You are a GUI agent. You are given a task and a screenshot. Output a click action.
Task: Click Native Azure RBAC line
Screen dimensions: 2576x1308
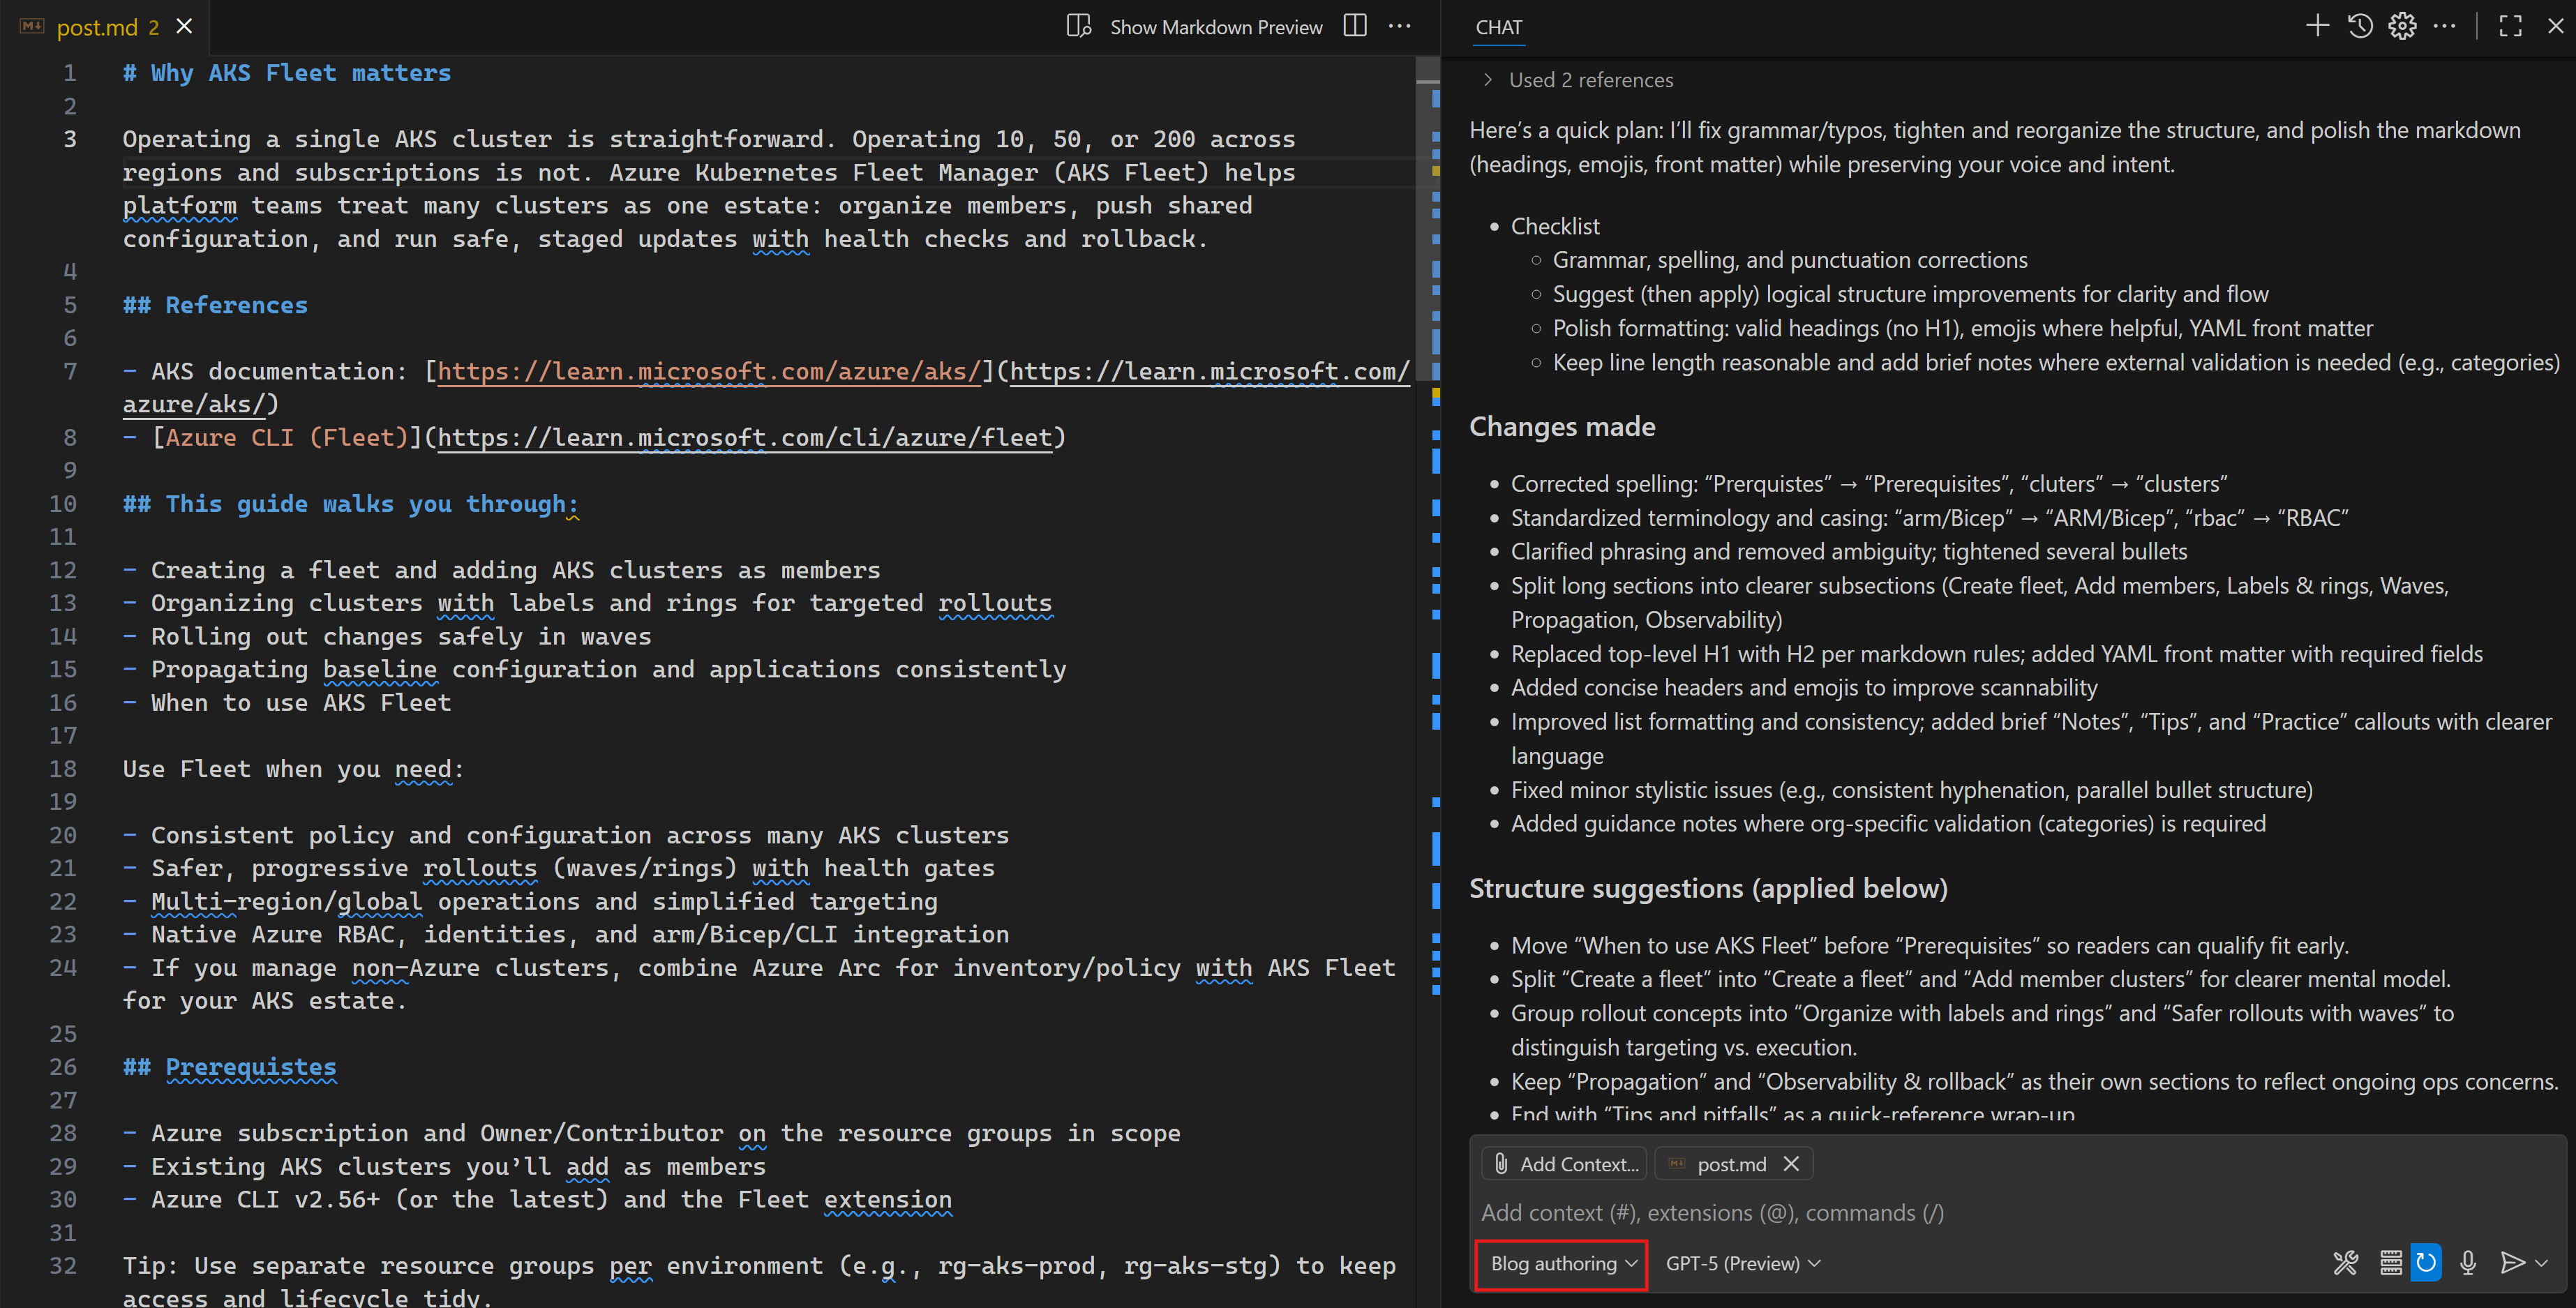coord(566,935)
